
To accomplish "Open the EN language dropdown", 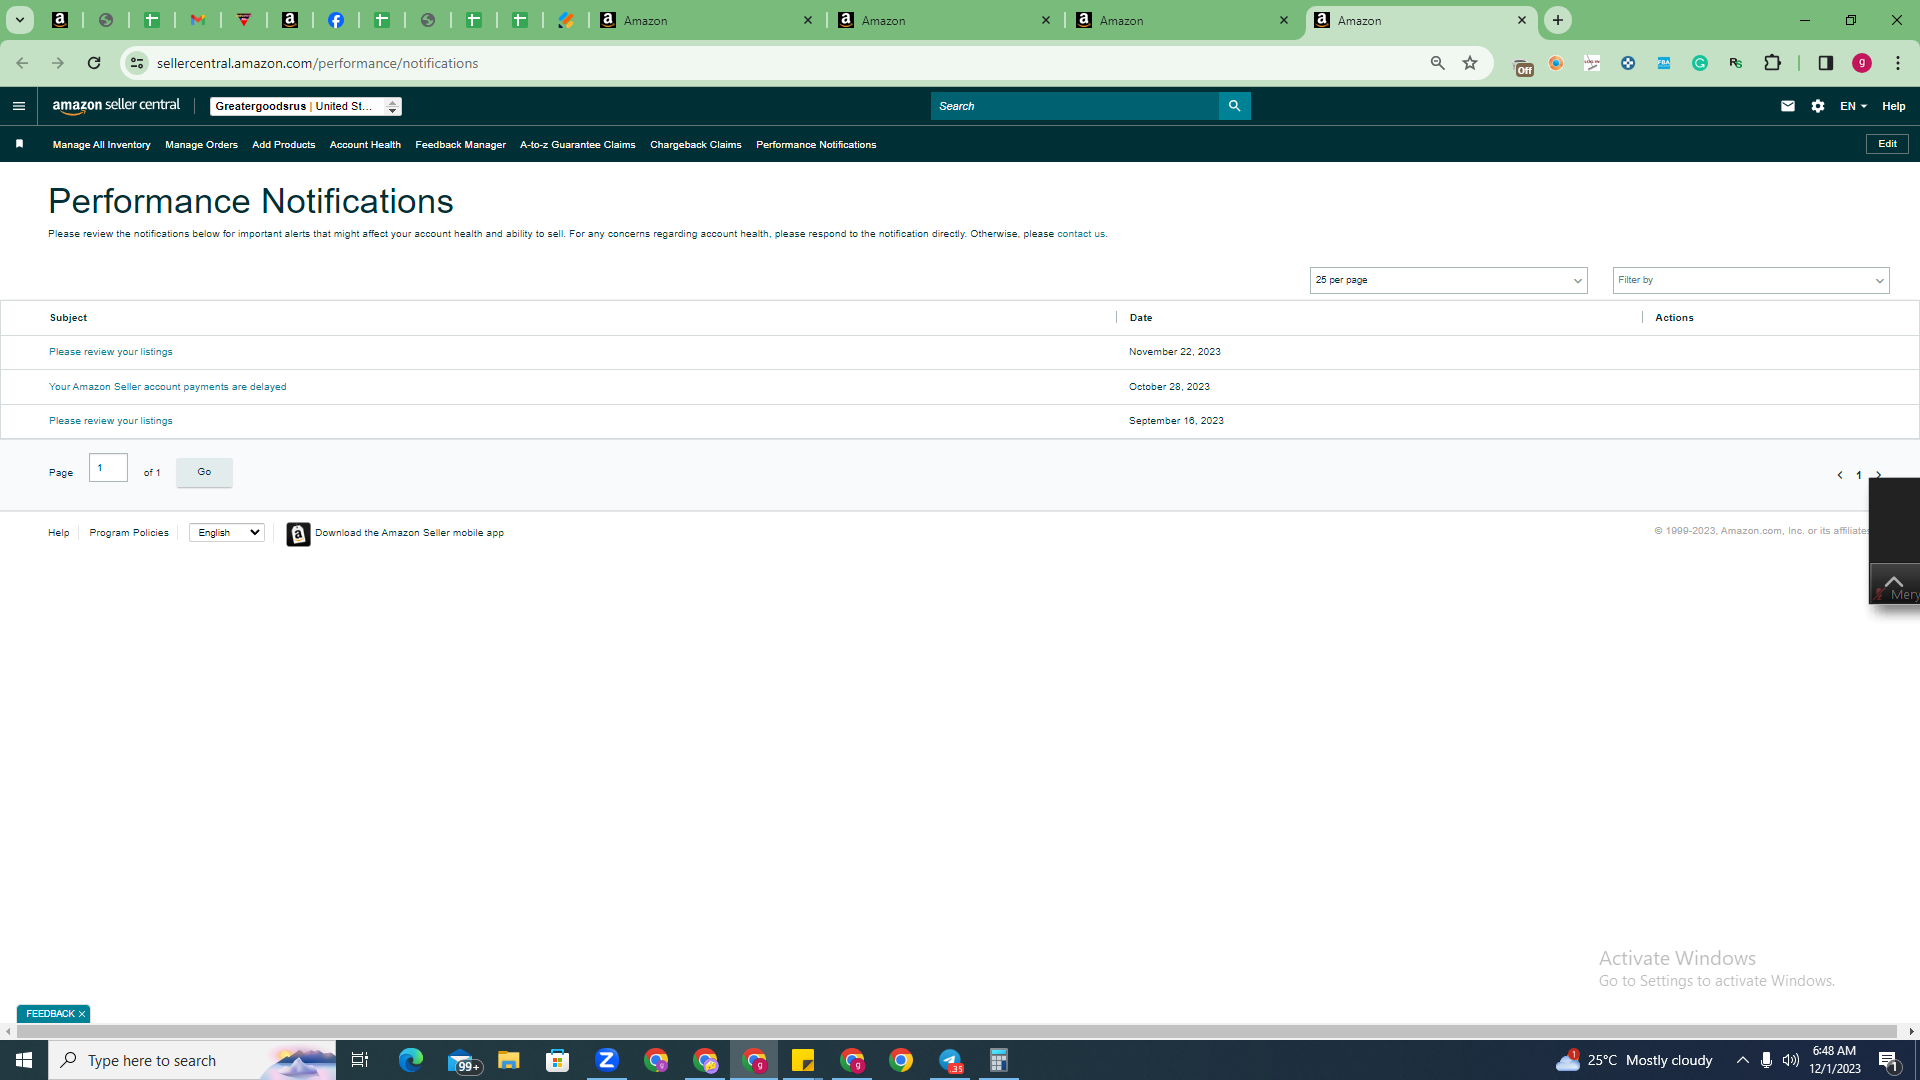I will pos(1853,106).
